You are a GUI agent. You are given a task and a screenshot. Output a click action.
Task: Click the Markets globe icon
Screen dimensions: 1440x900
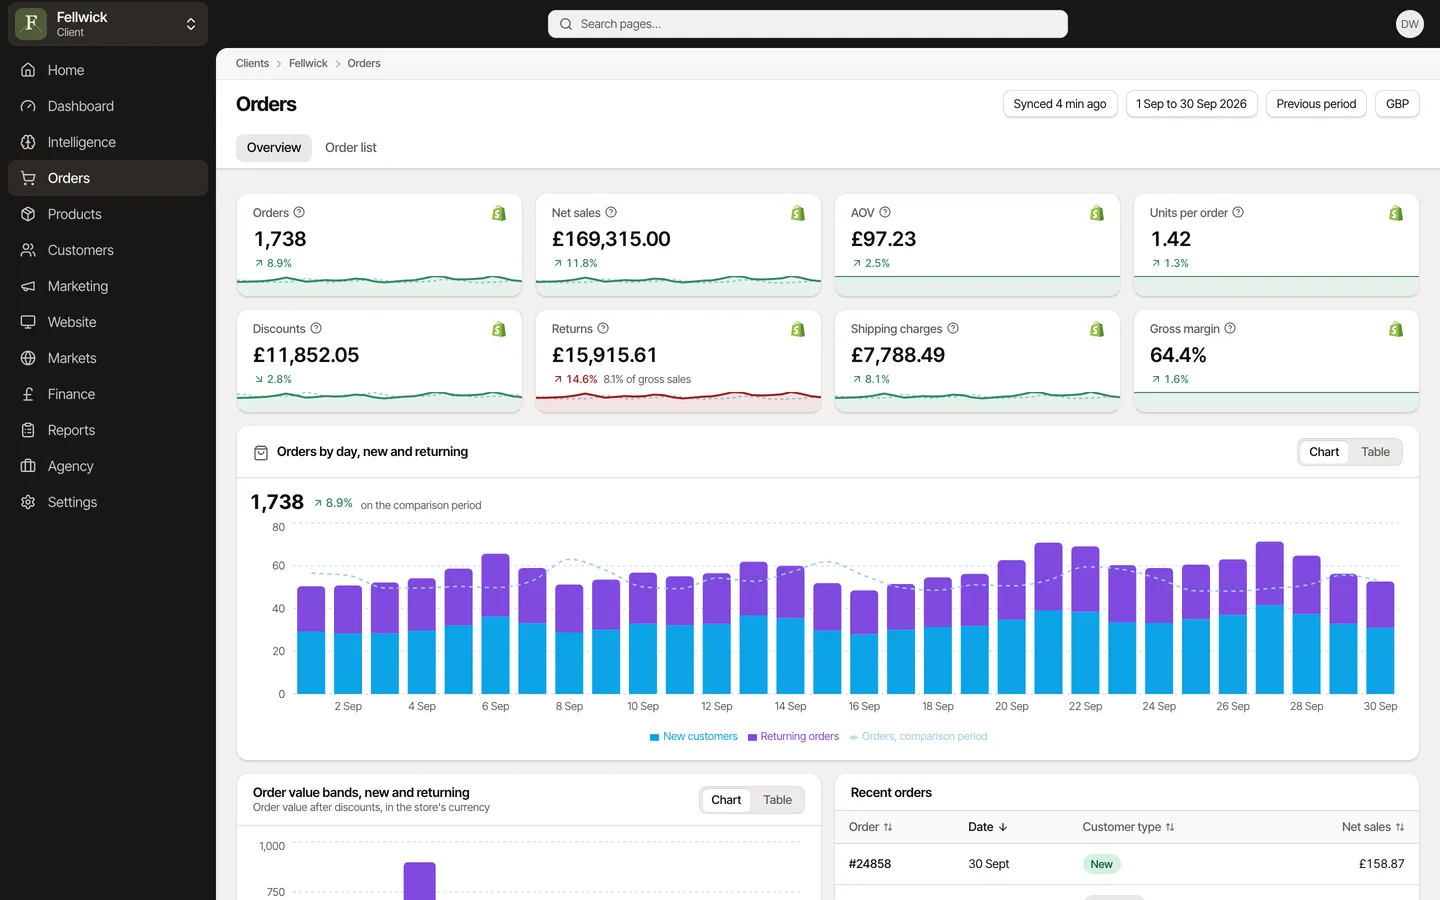[28, 358]
